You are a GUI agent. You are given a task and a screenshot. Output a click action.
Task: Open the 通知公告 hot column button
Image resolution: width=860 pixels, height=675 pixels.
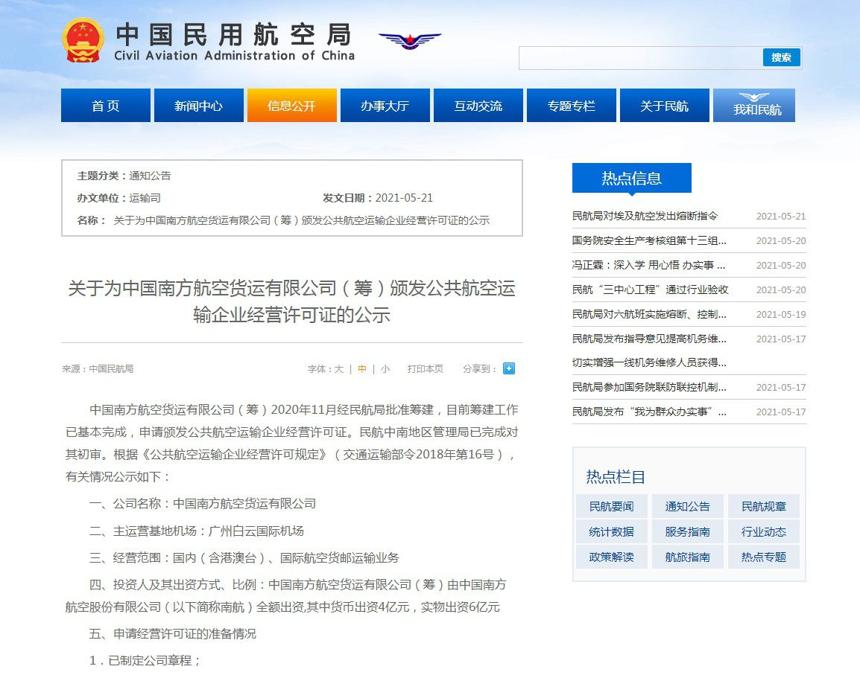(687, 506)
